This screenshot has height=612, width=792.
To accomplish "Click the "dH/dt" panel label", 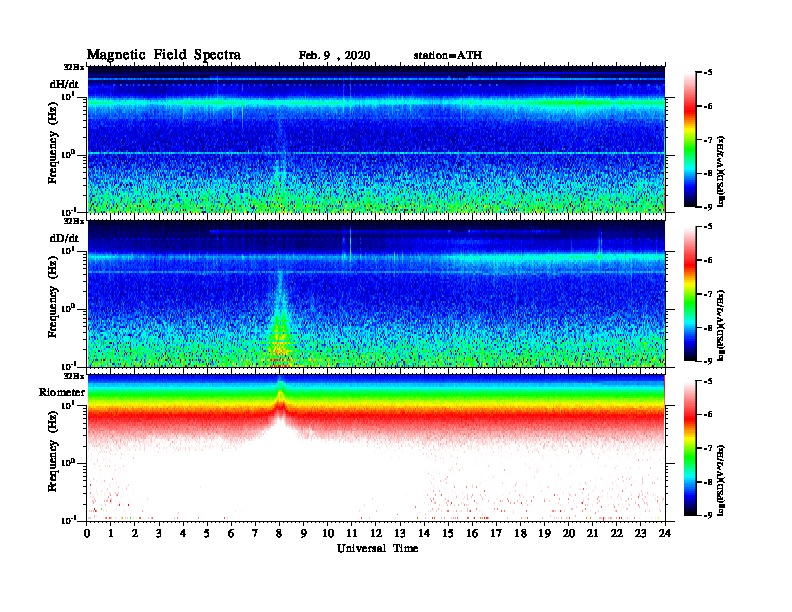I will (64, 84).
